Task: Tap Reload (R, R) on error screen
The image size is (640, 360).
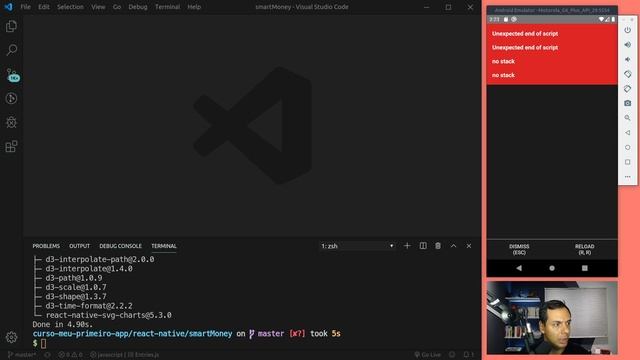Action: [x=584, y=249]
